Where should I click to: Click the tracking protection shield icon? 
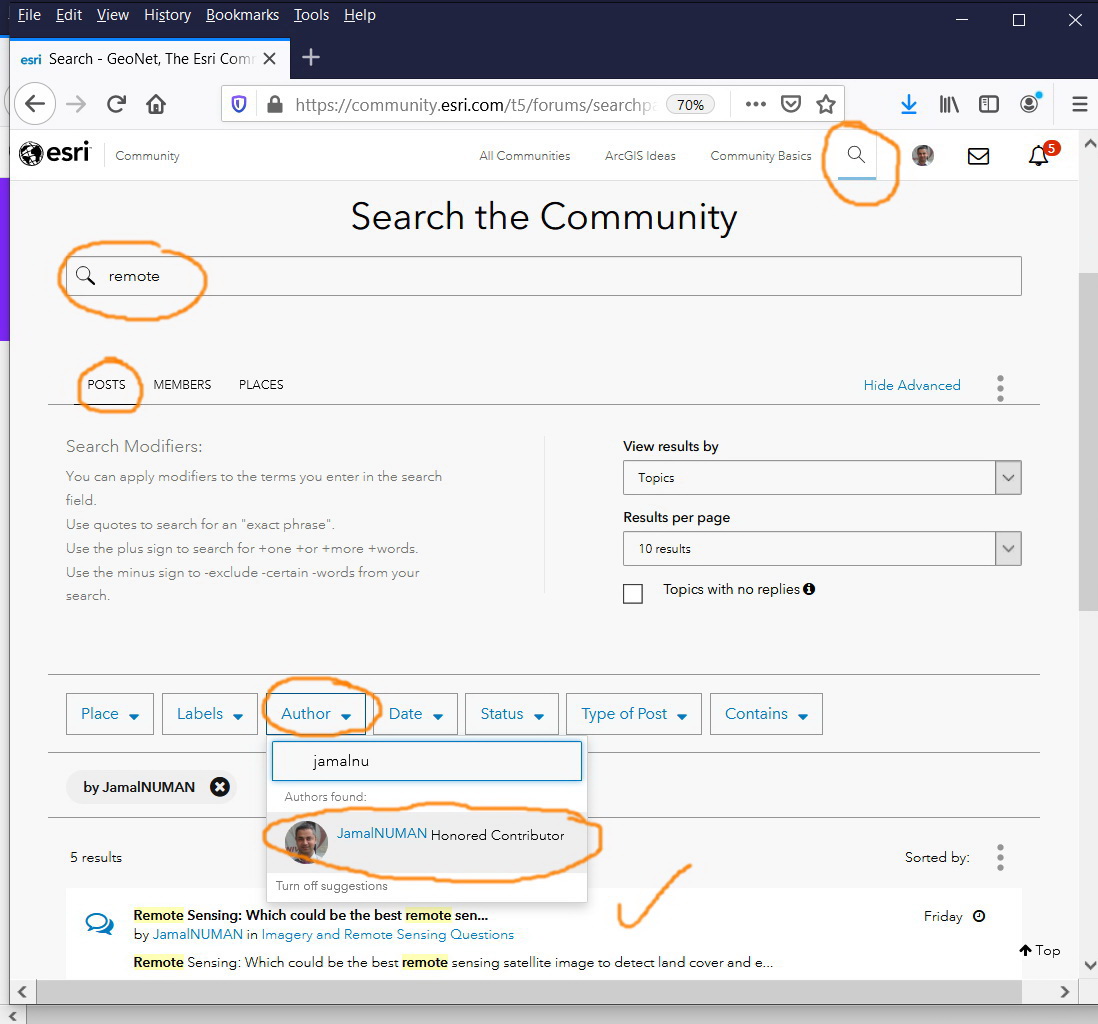(238, 103)
